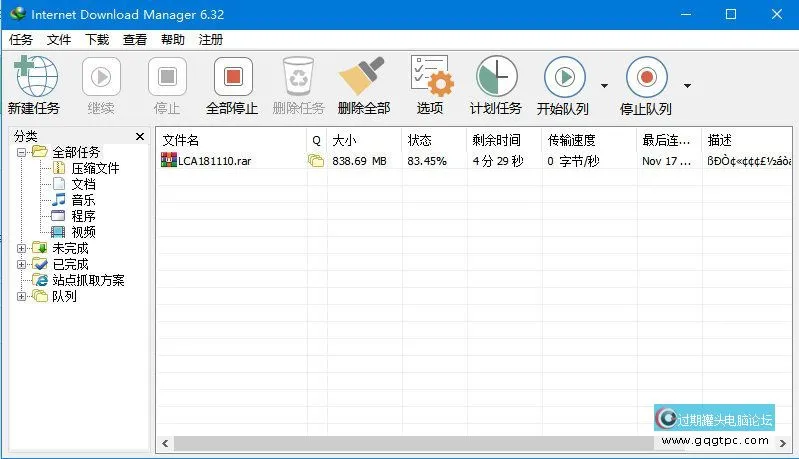The image size is (799, 459).
Task: Click the 83.45% status cell
Action: 427,161
